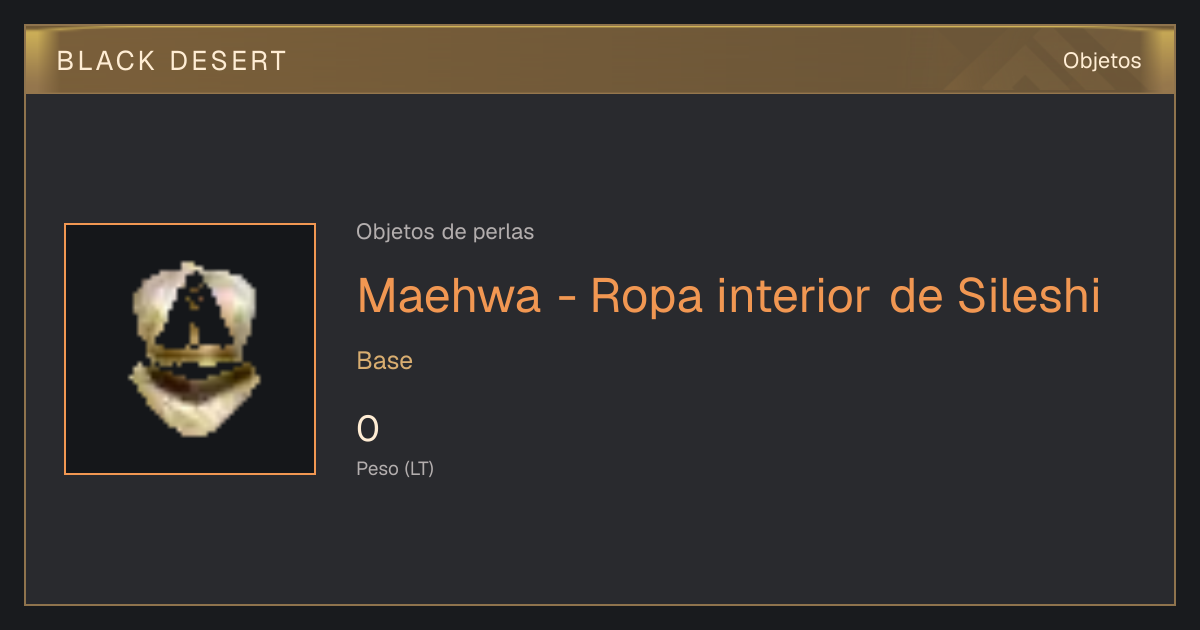The height and width of the screenshot is (630, 1200).
Task: Select the Base grade label
Action: [385, 361]
